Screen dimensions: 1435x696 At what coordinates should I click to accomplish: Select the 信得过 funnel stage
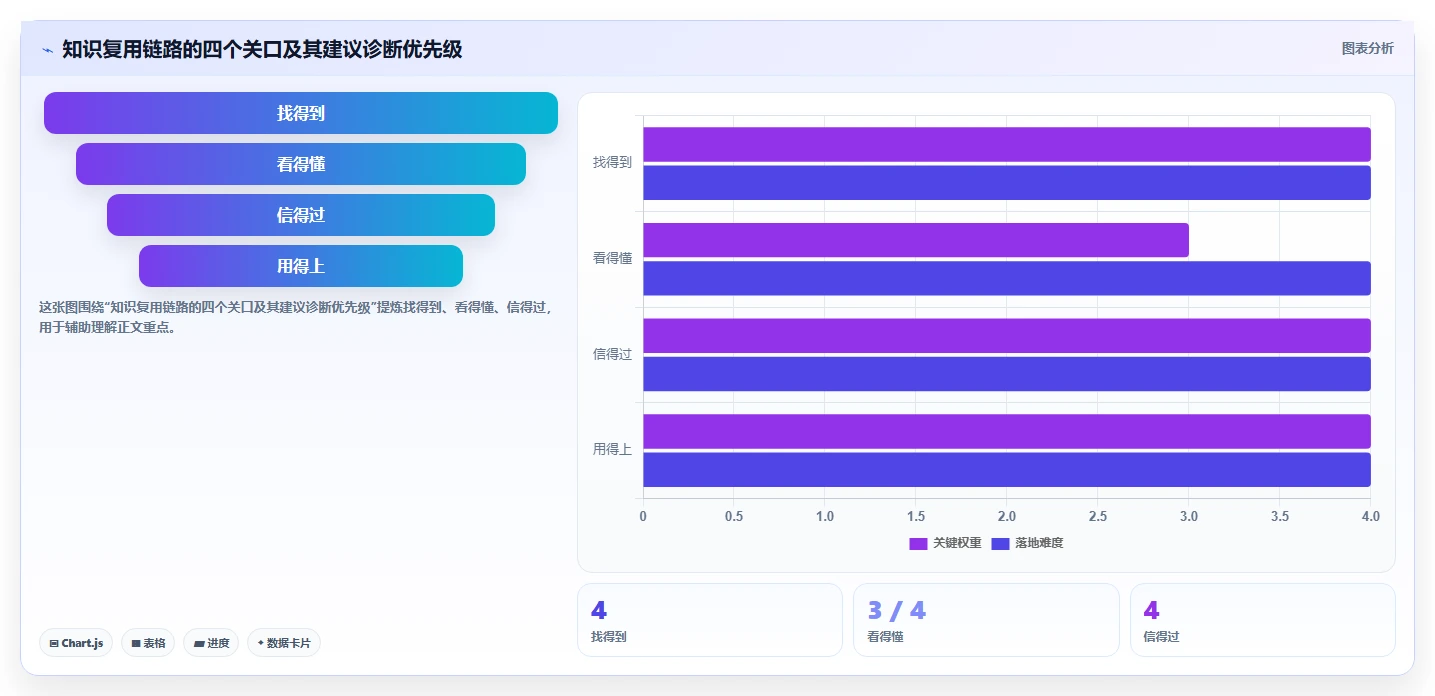pyautogui.click(x=301, y=215)
